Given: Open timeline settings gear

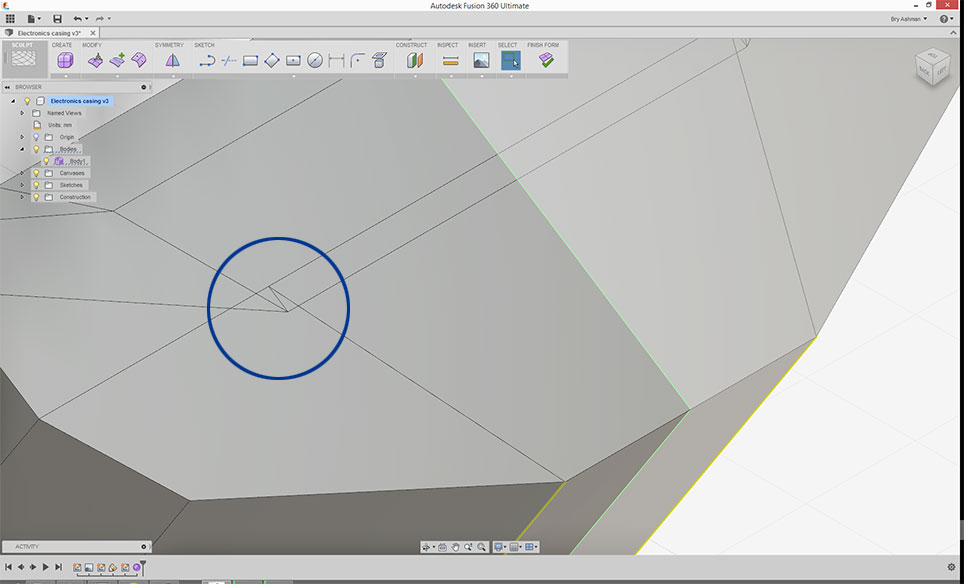Looking at the screenshot, I should coord(952,567).
